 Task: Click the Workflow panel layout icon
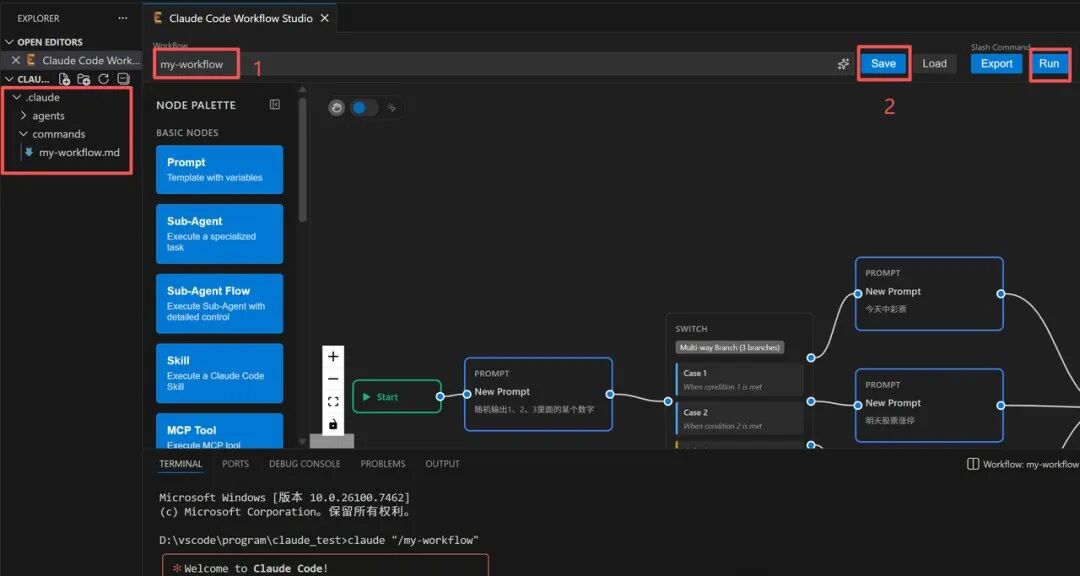coord(973,464)
